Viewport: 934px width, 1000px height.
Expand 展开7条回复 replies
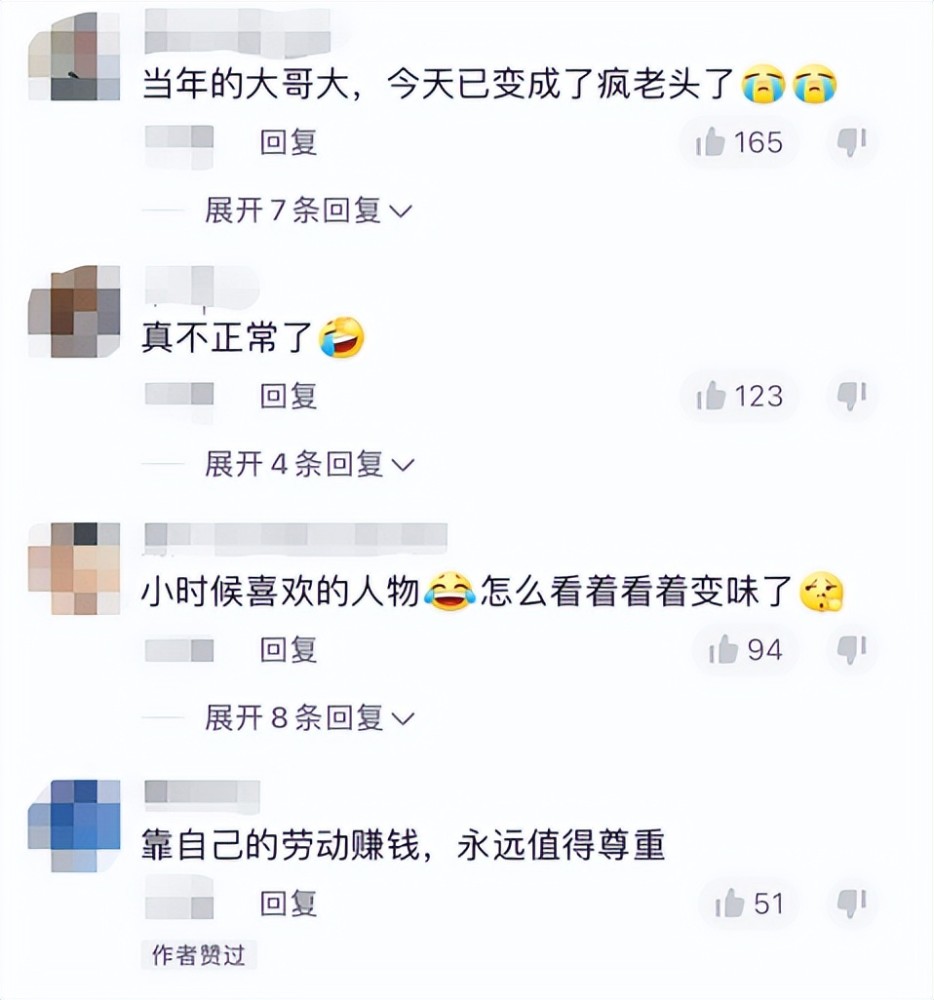coord(308,210)
